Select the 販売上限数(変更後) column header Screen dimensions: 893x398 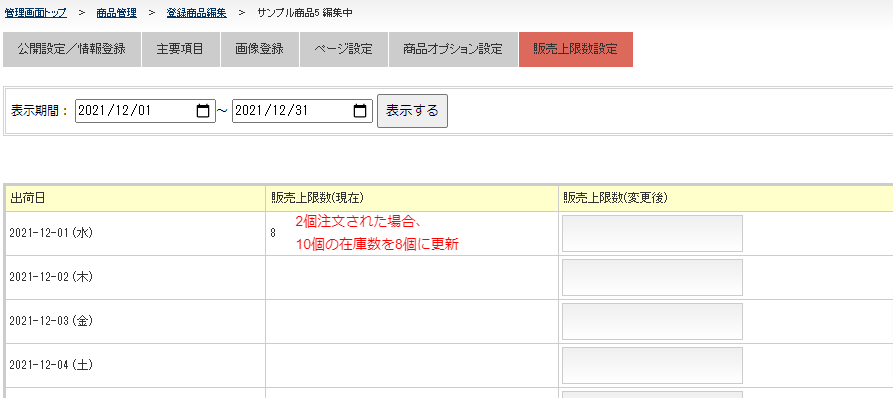(x=726, y=198)
